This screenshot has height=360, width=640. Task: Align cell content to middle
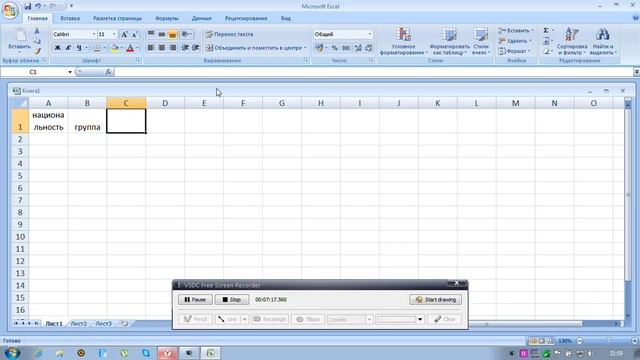(x=162, y=34)
